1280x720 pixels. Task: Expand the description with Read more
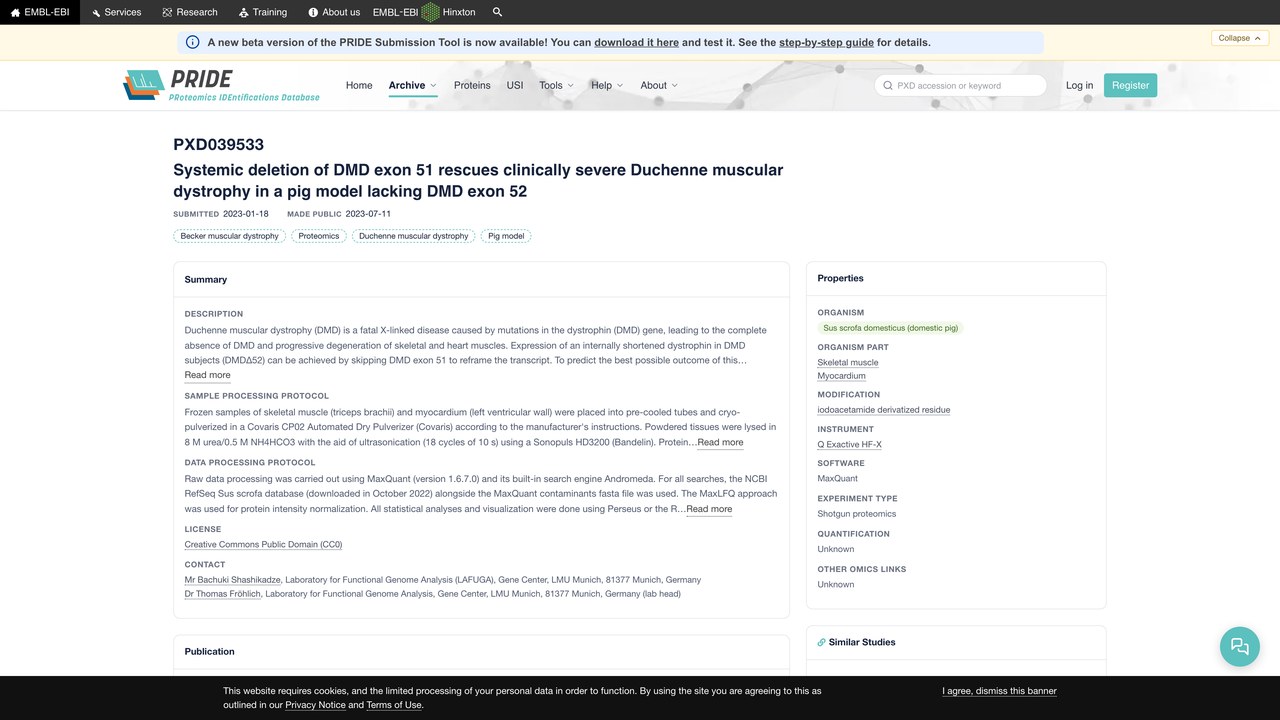207,375
